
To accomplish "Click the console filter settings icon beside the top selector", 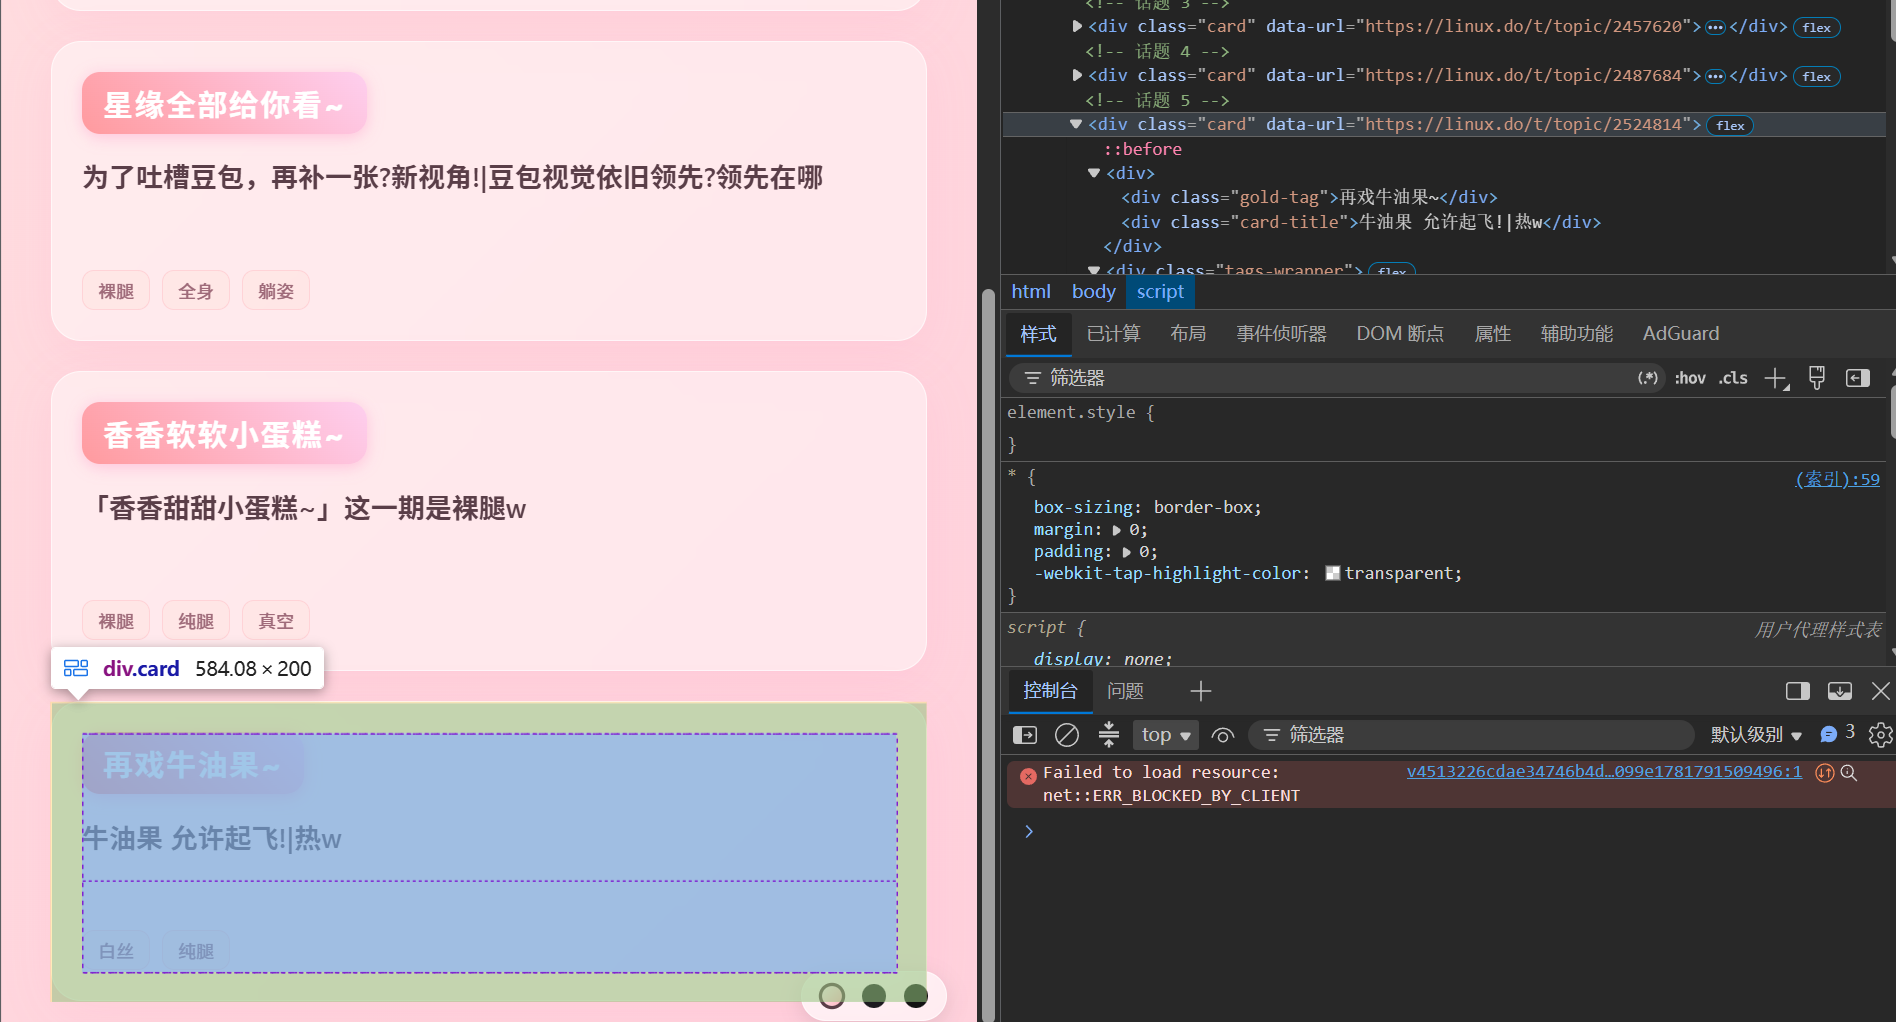I will (x=1109, y=735).
